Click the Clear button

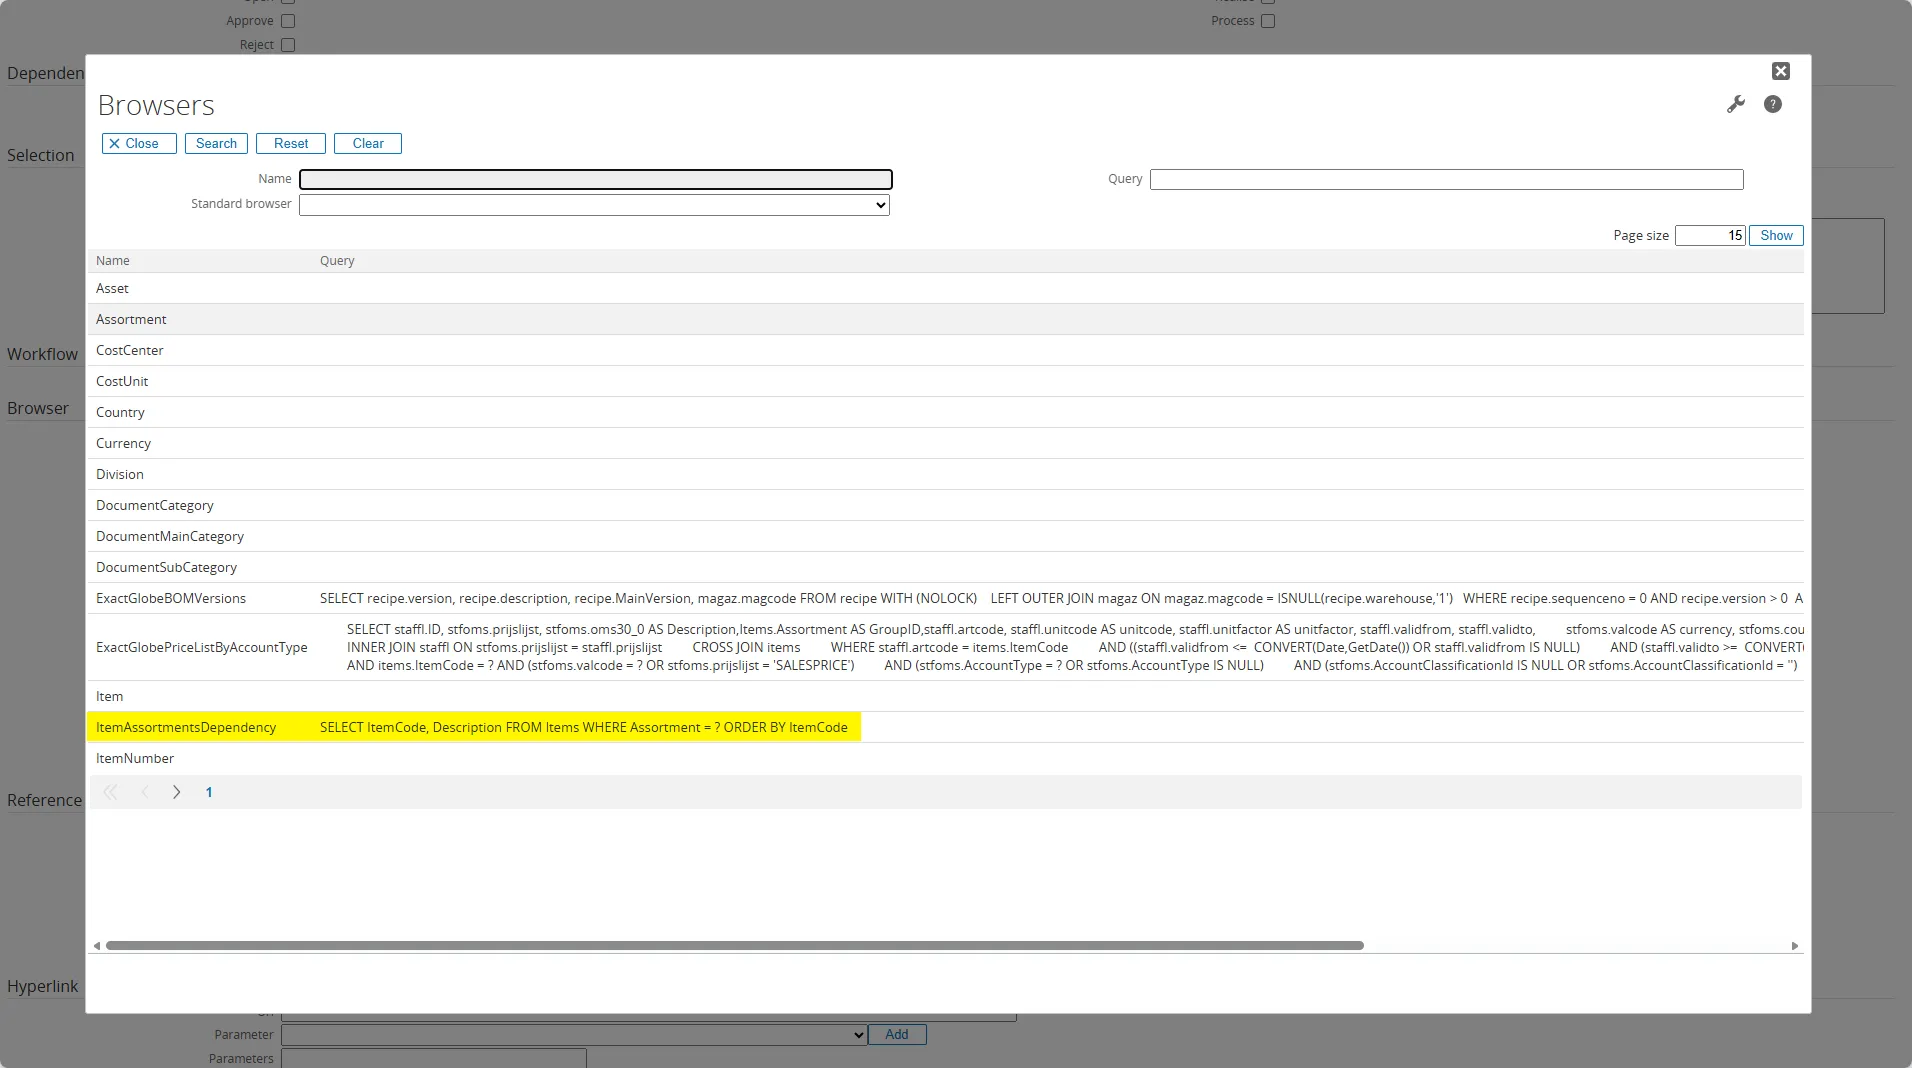(368, 144)
